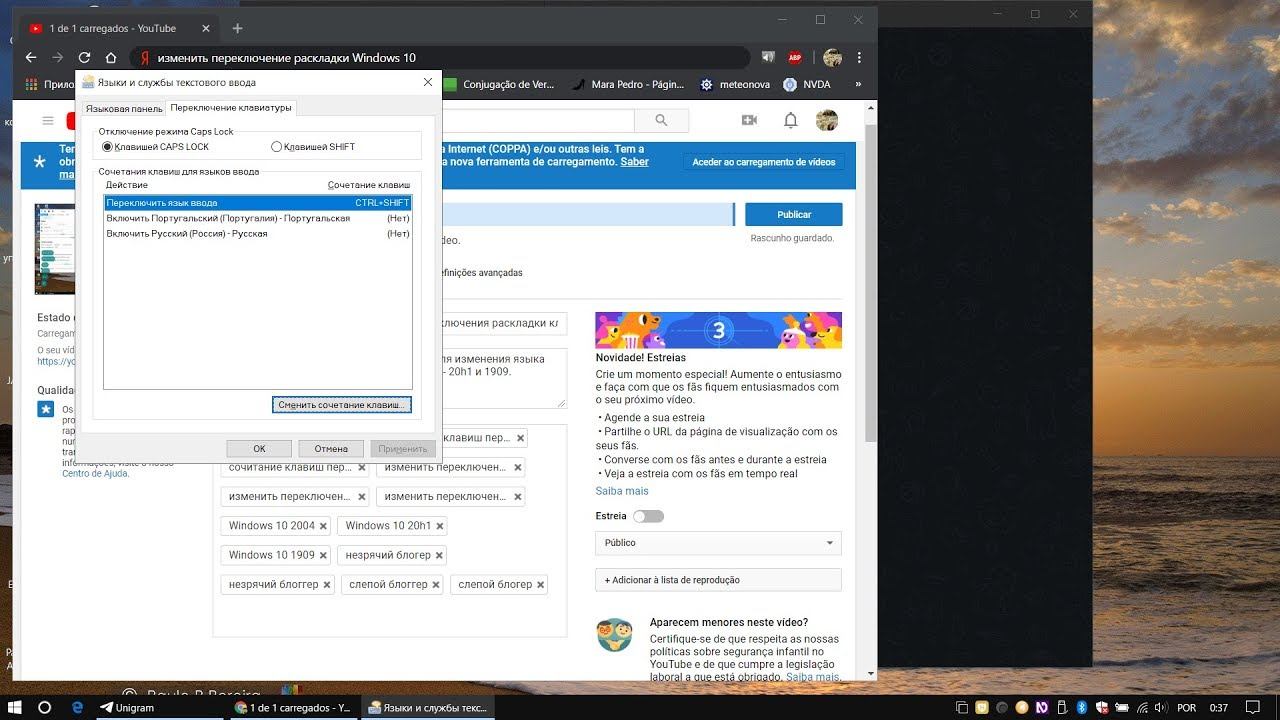Open the Chrome three-dot menu
The height and width of the screenshot is (720, 1280).
coord(859,58)
